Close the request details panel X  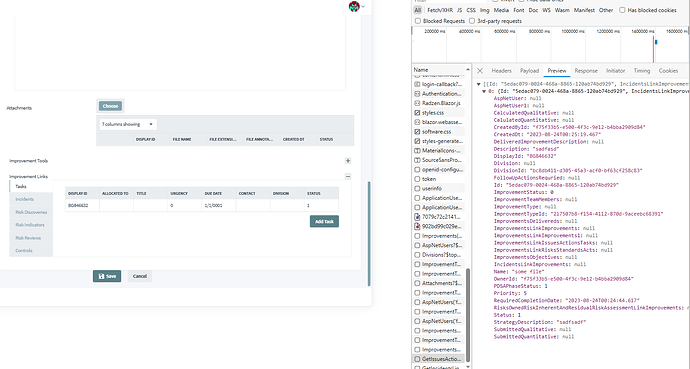tap(480, 71)
